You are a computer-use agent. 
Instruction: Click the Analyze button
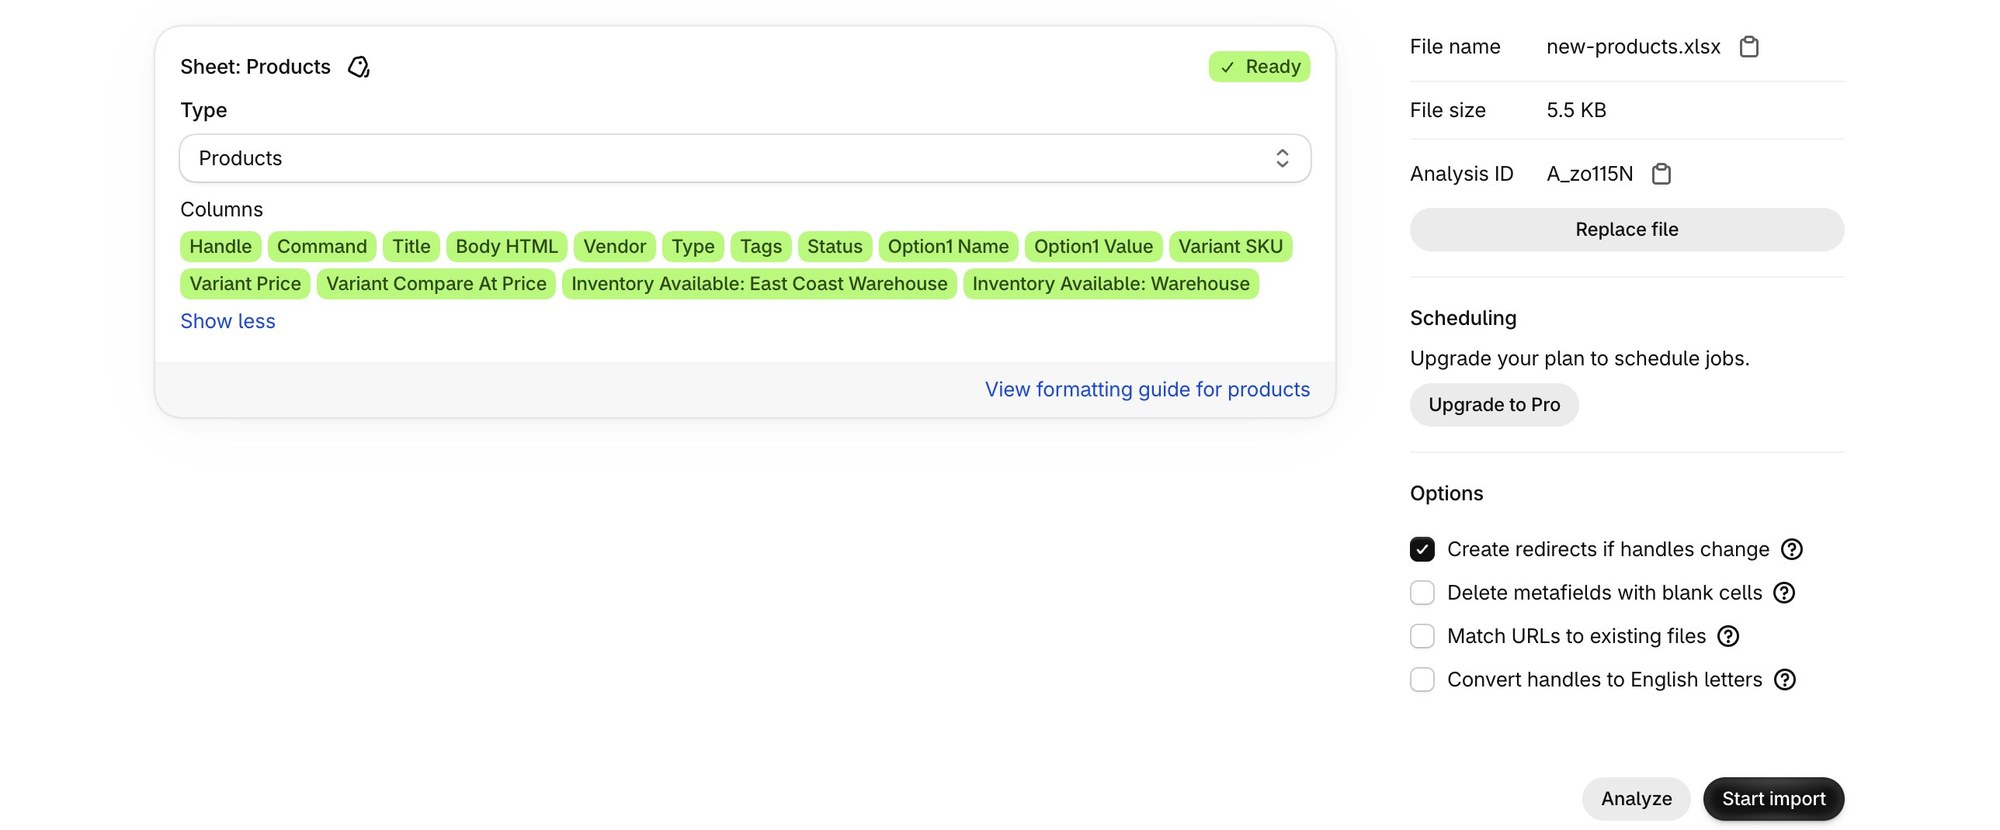click(1636, 799)
